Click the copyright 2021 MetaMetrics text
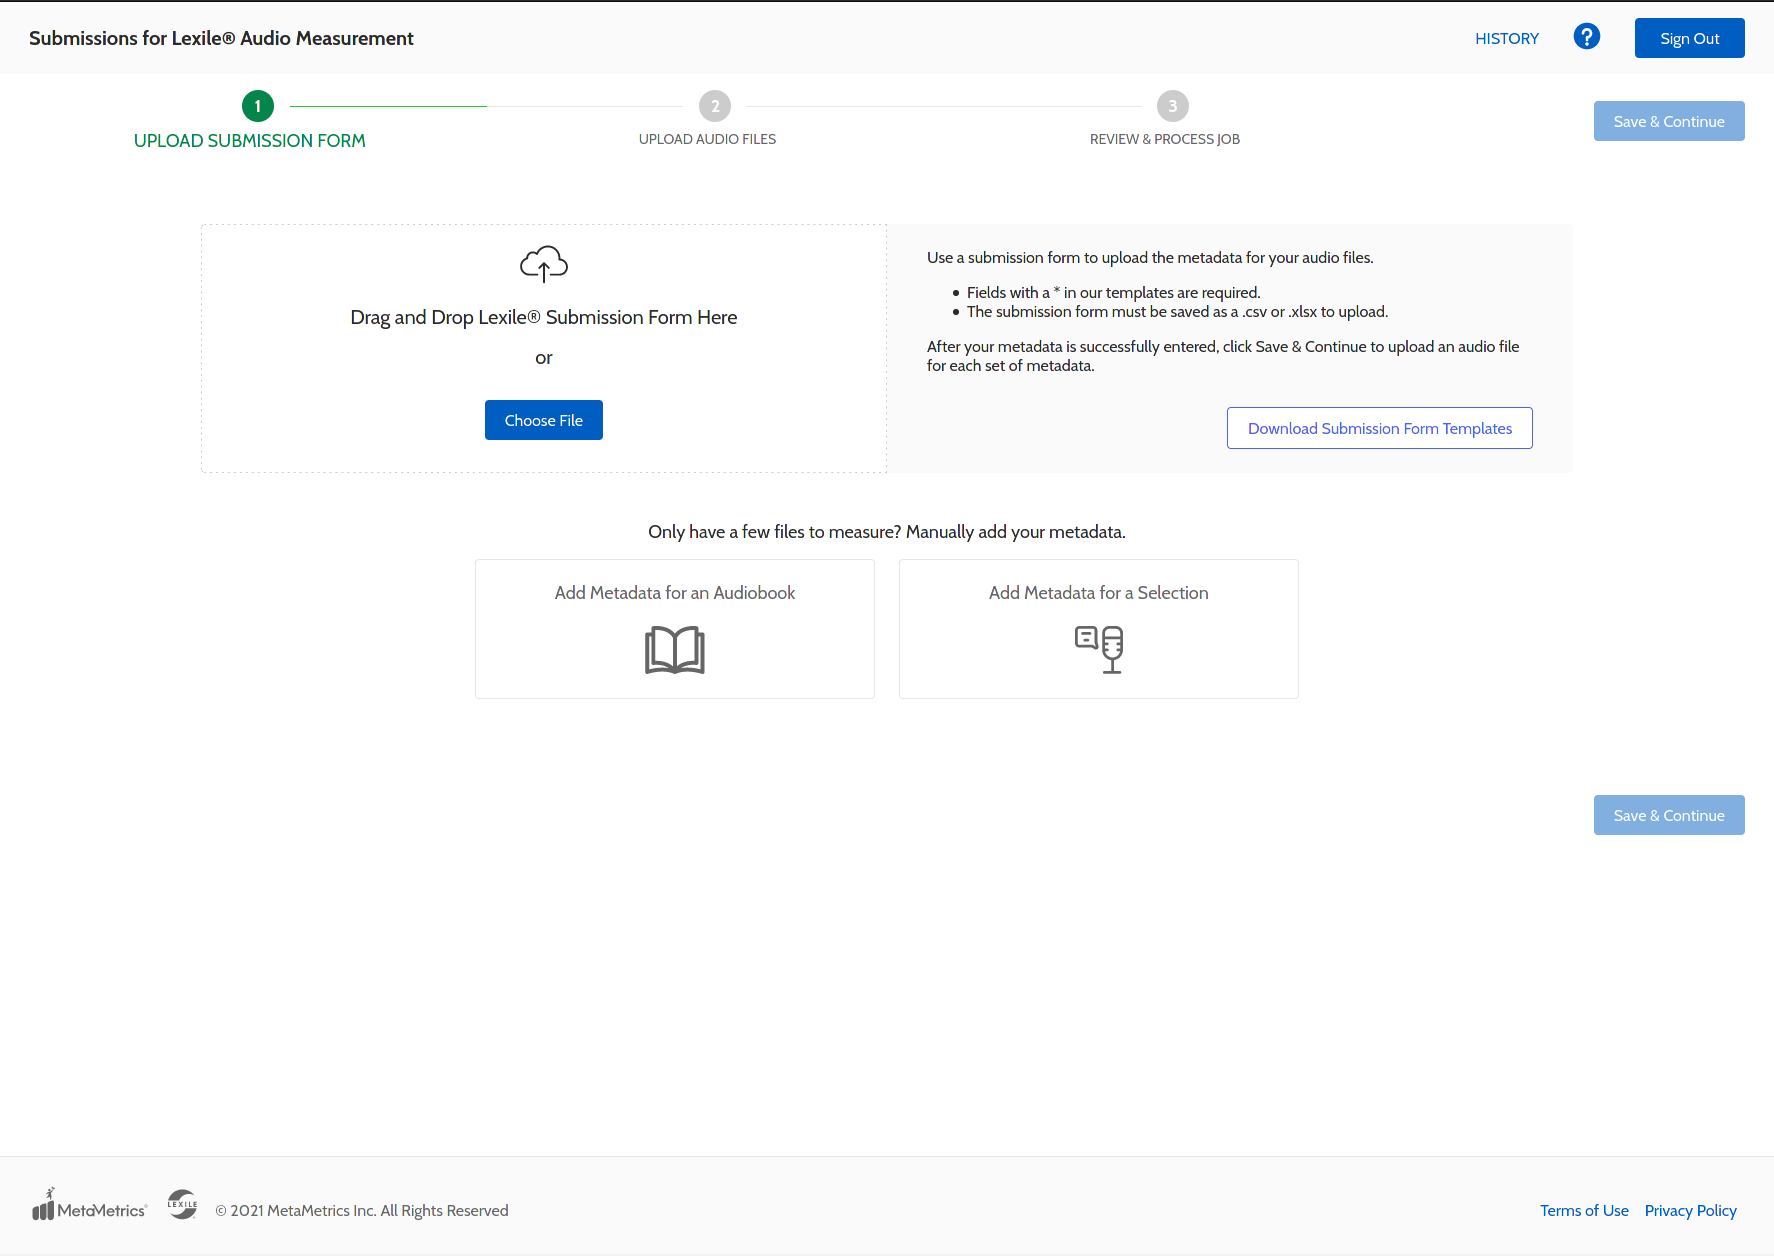The image size is (1774, 1256). tap(362, 1210)
